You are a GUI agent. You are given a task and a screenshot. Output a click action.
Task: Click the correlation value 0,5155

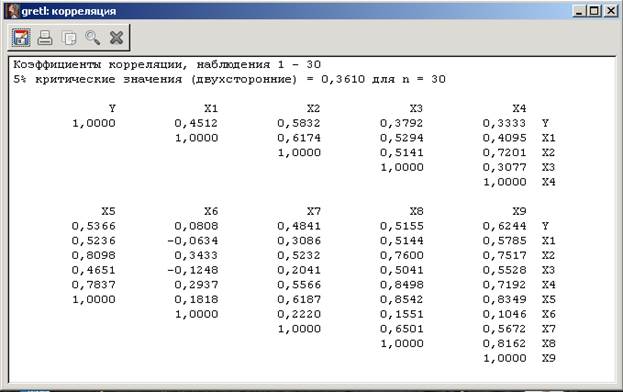point(402,226)
